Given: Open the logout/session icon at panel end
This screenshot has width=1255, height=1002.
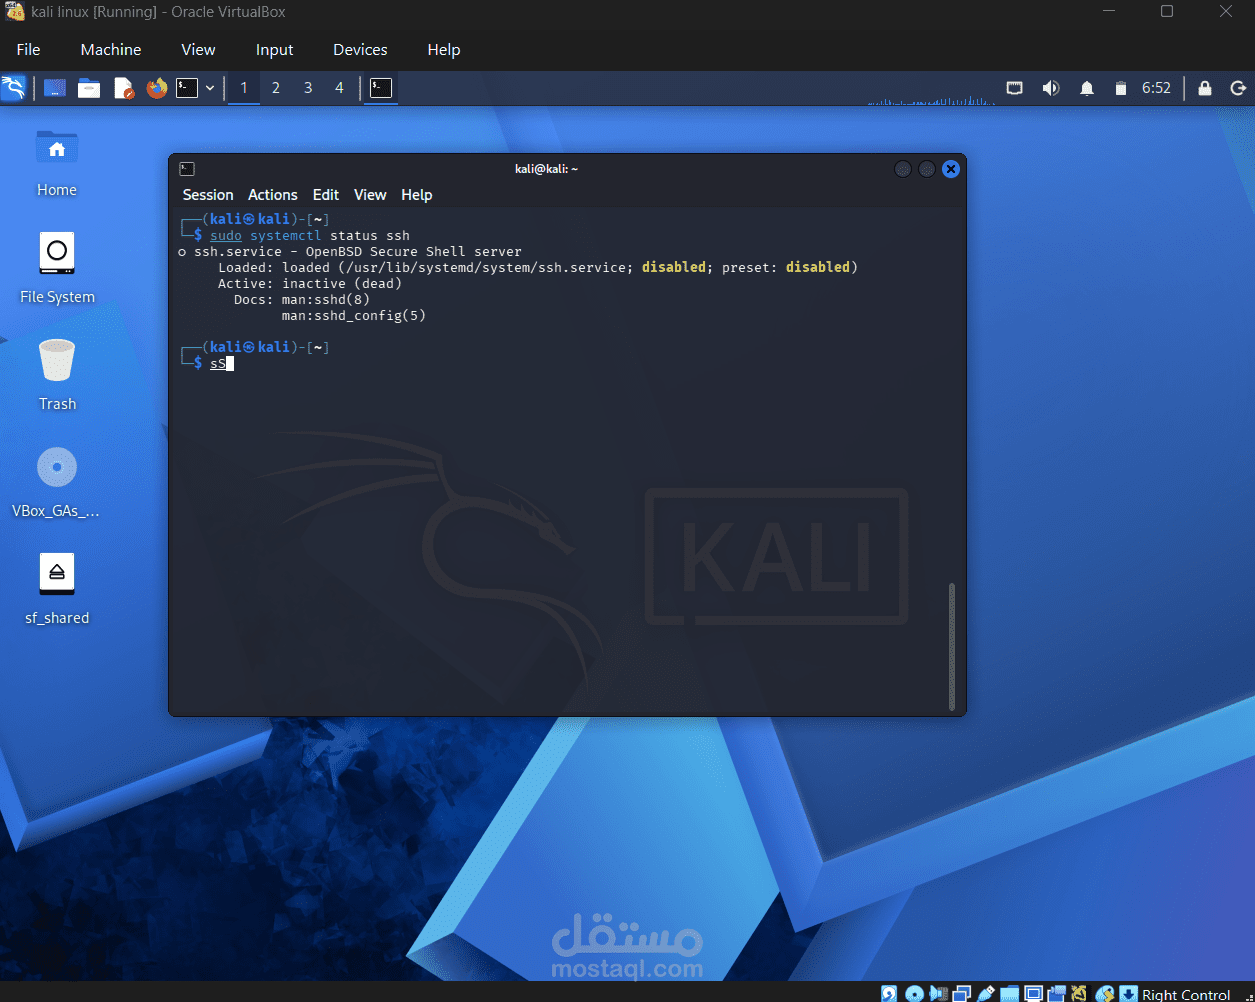Looking at the screenshot, I should (1238, 88).
